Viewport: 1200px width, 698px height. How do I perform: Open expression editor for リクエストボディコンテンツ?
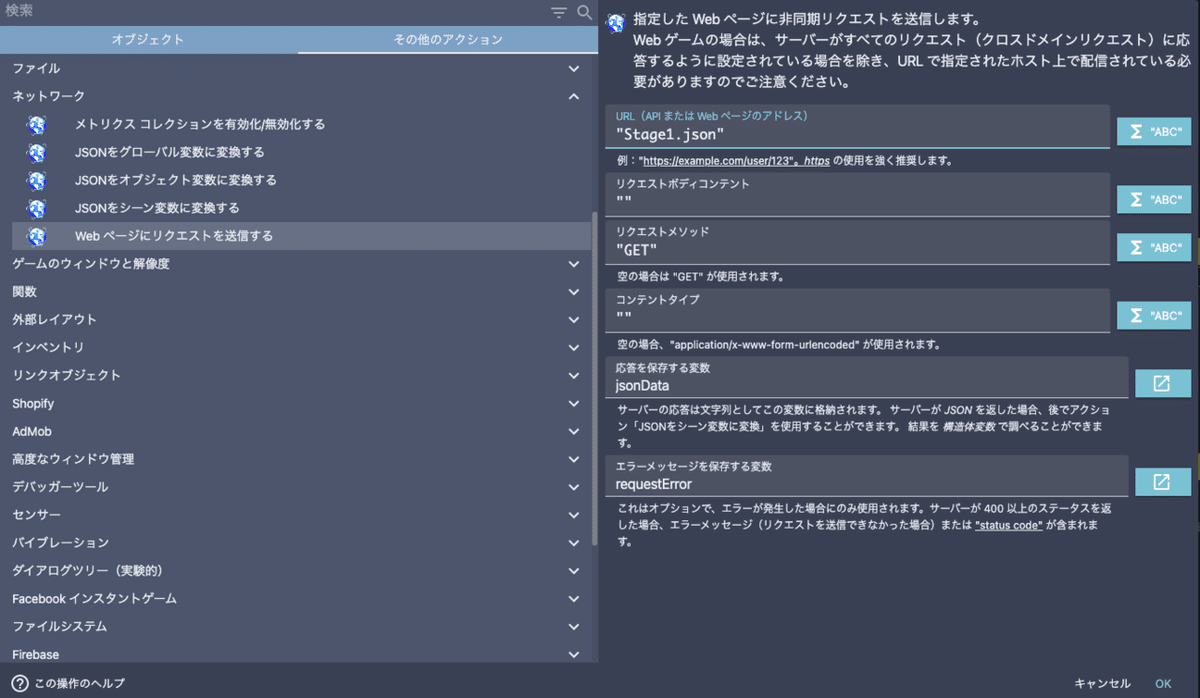(1154, 199)
